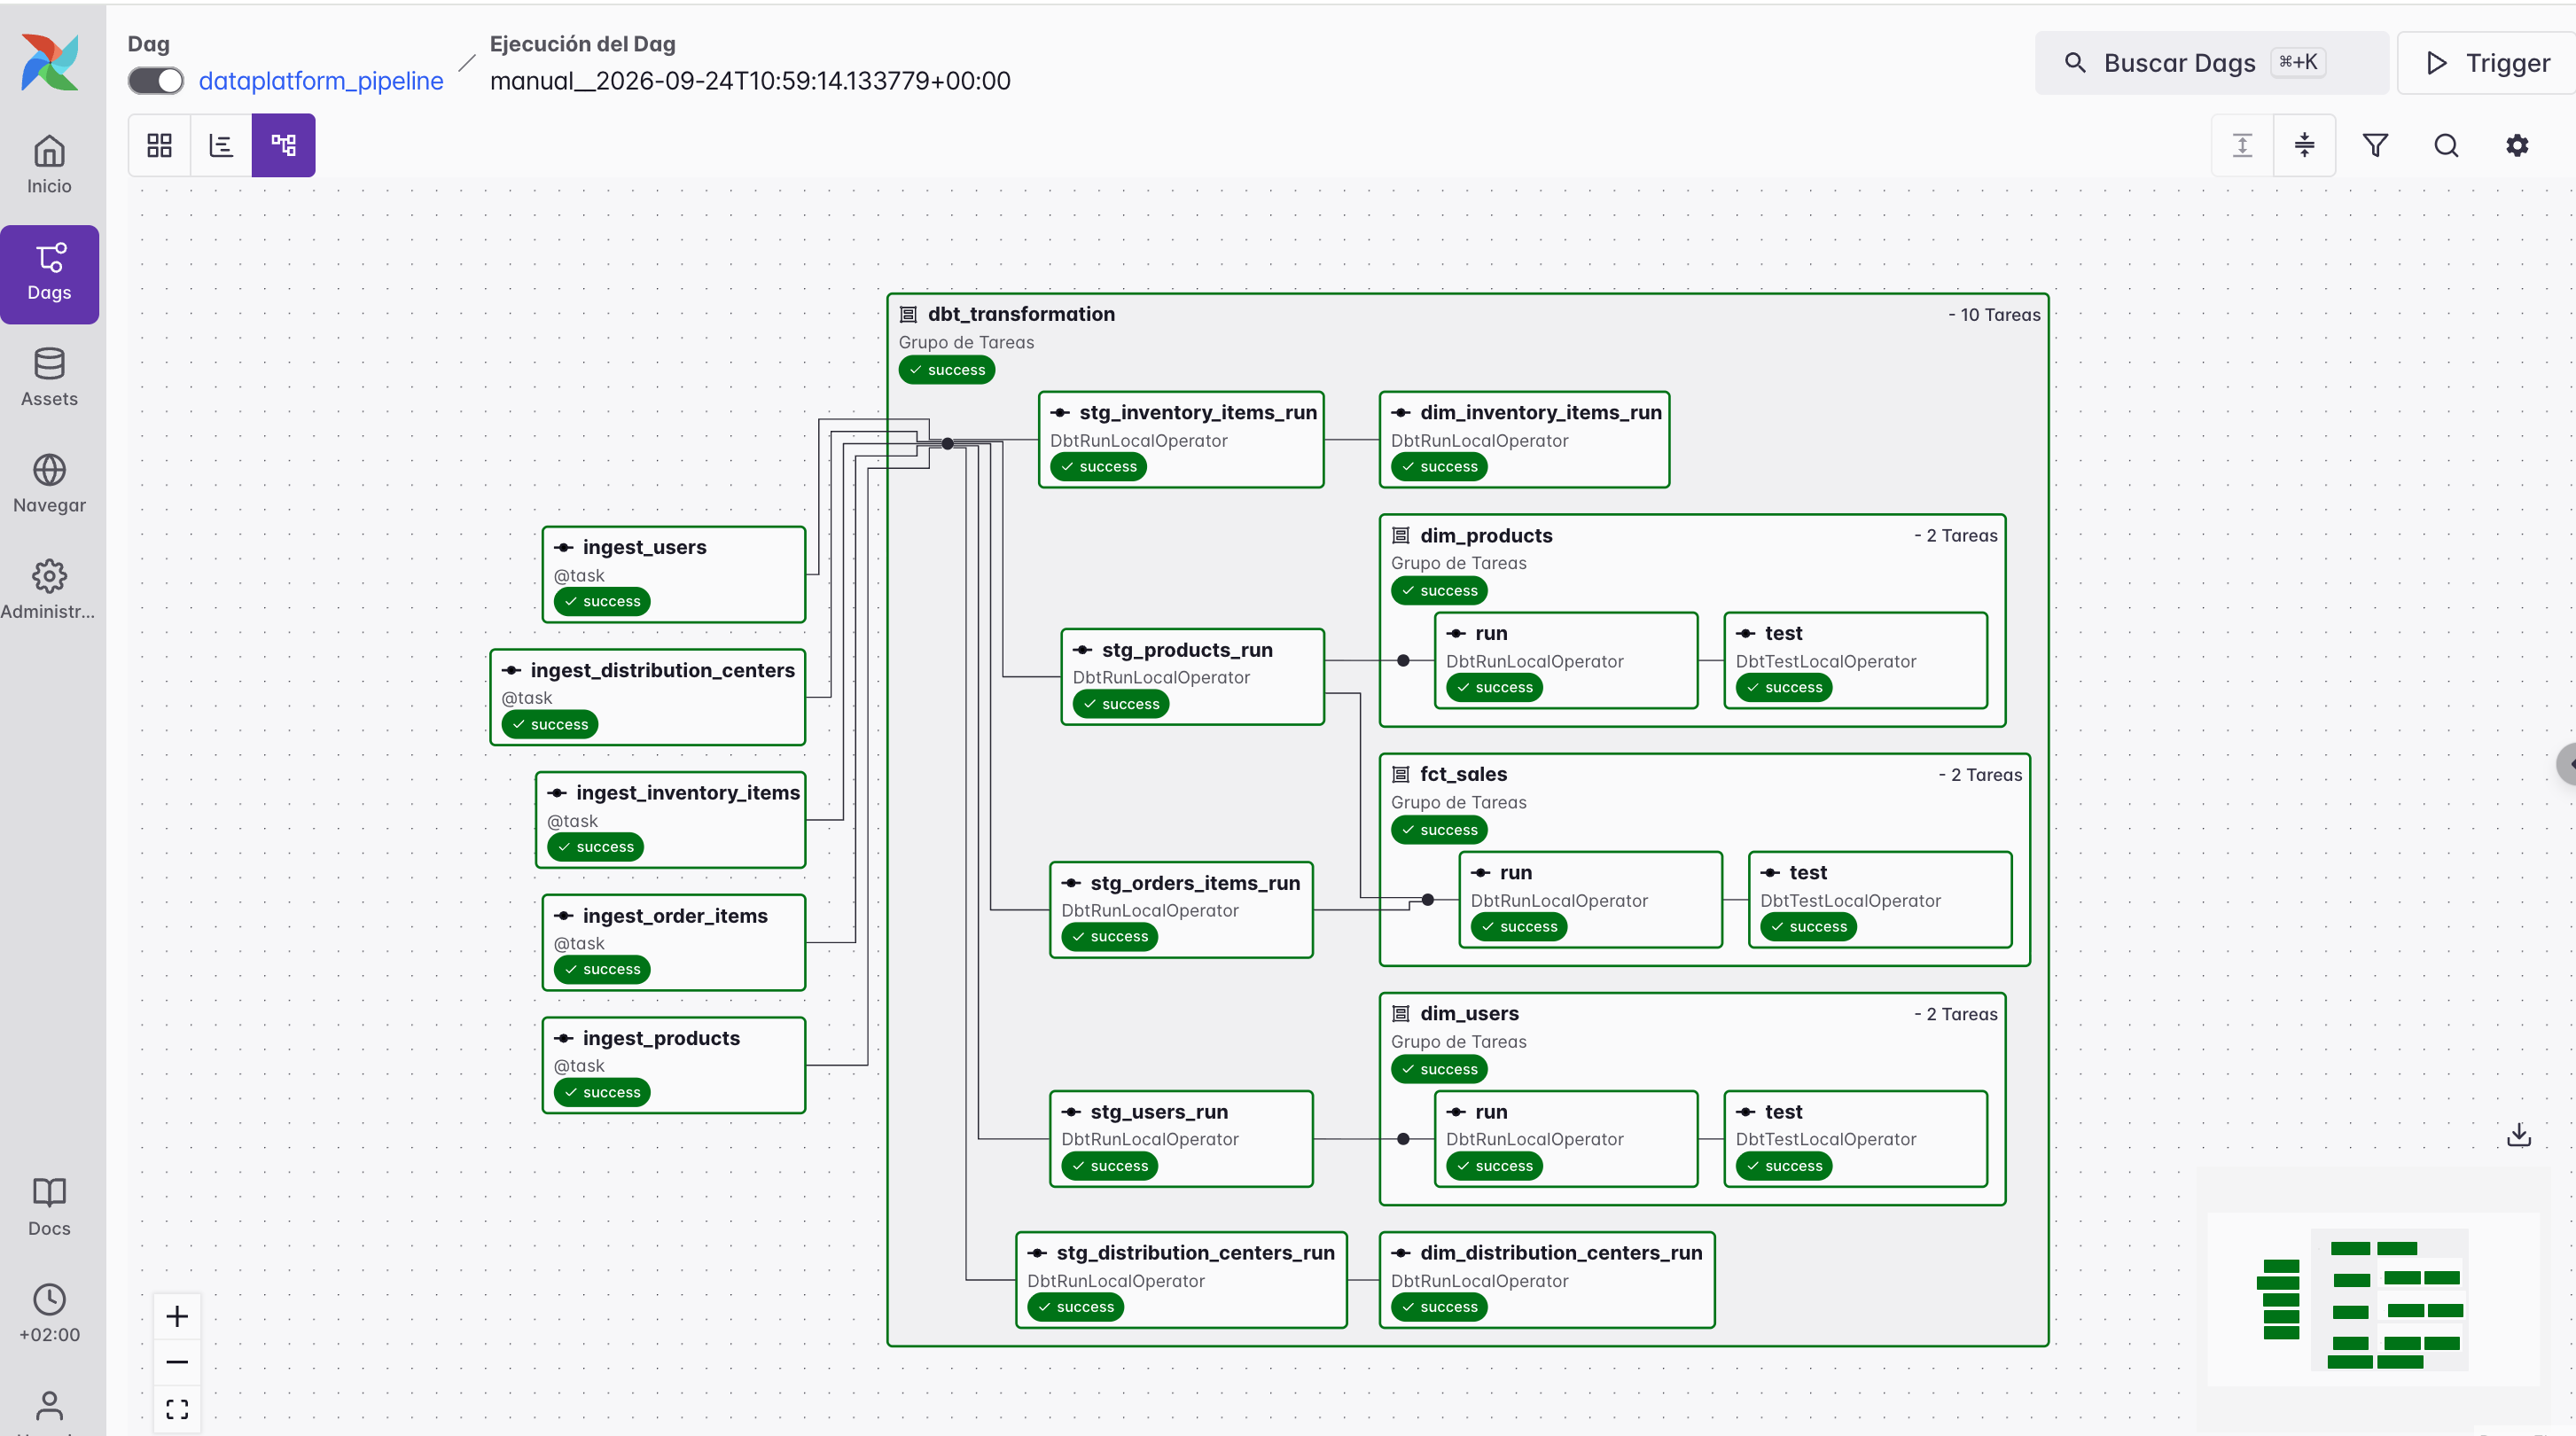Click the minimap thumbnail

tap(2373, 1300)
